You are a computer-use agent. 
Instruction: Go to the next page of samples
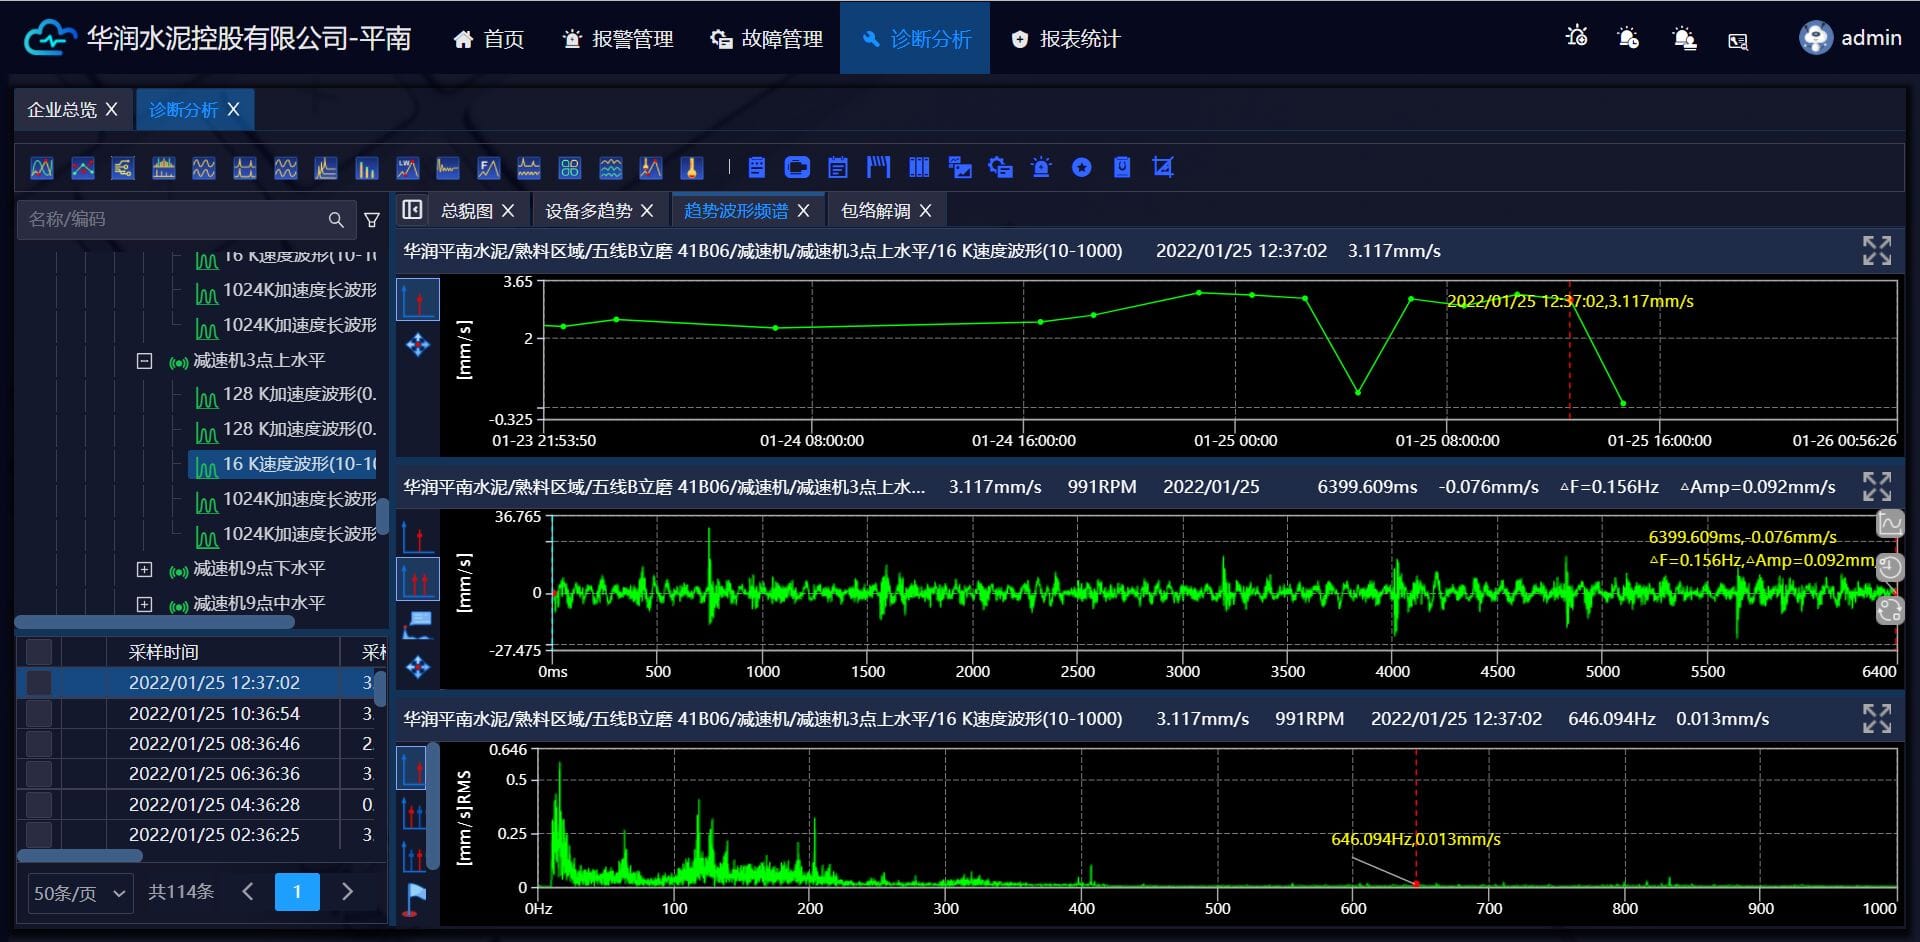(x=347, y=891)
